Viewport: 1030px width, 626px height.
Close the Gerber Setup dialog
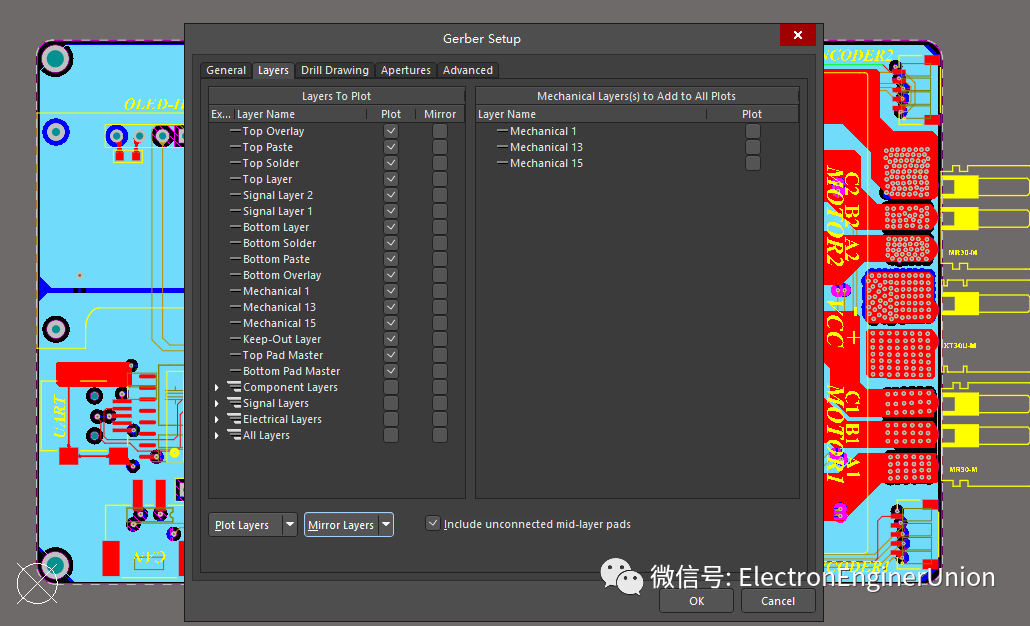tap(797, 36)
